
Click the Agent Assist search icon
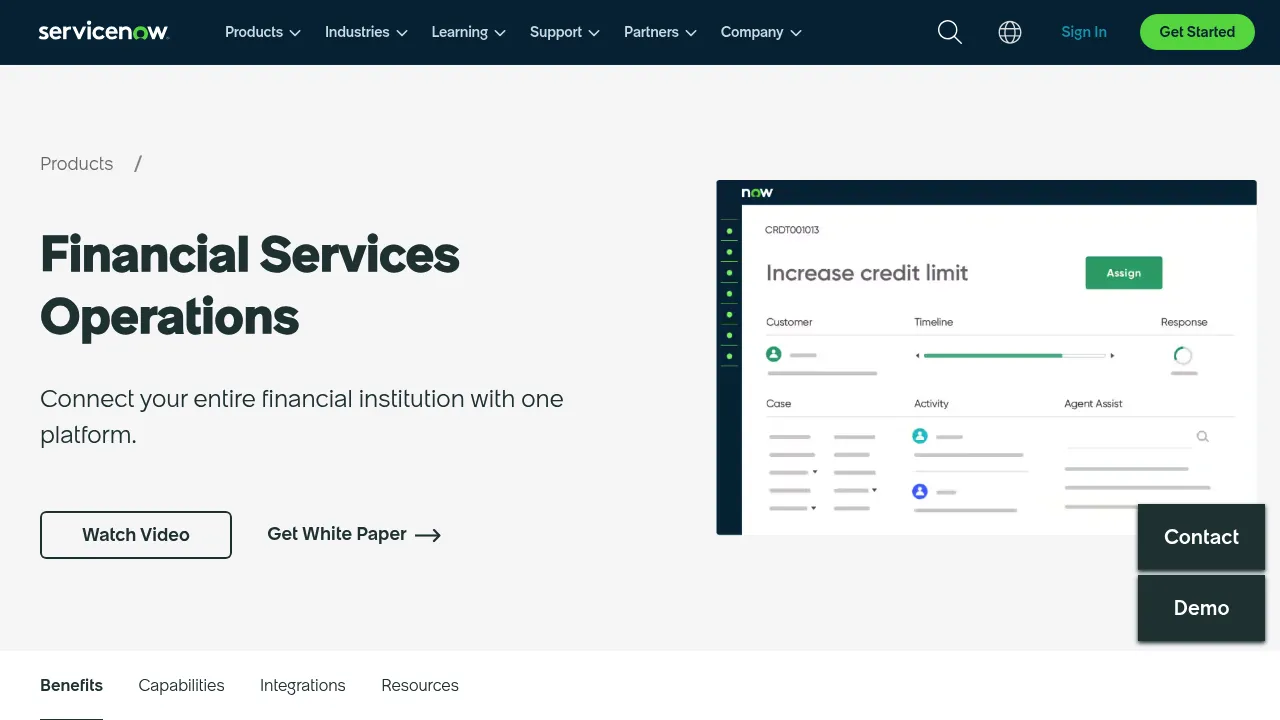pos(1202,436)
